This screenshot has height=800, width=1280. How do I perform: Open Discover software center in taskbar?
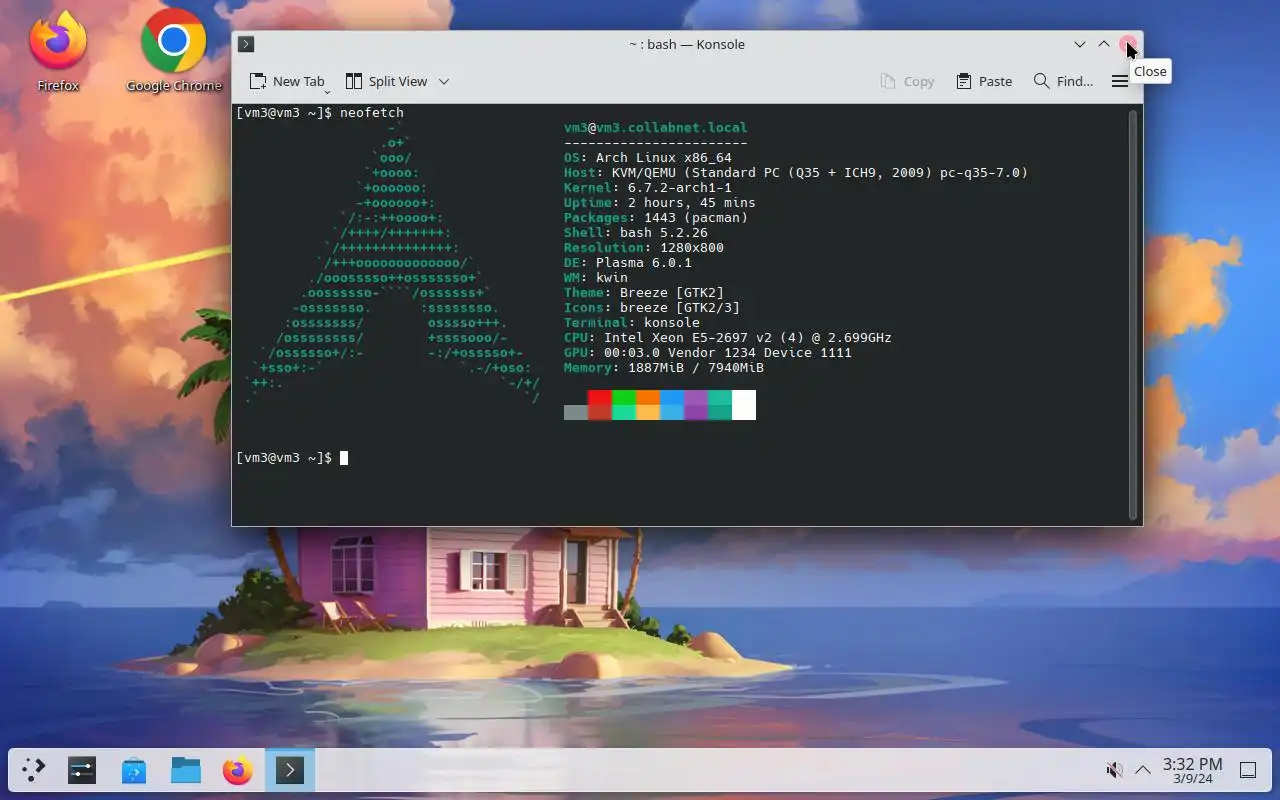click(134, 770)
